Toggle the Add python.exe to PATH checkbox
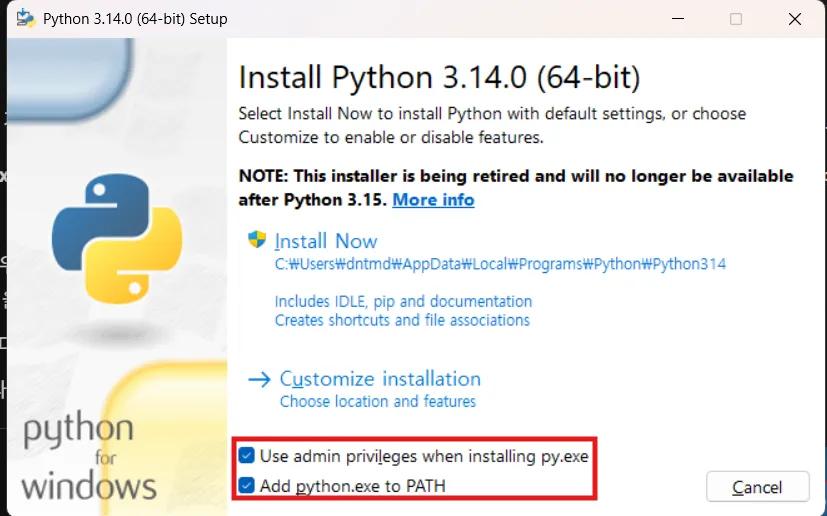This screenshot has width=827, height=516. pos(247,486)
